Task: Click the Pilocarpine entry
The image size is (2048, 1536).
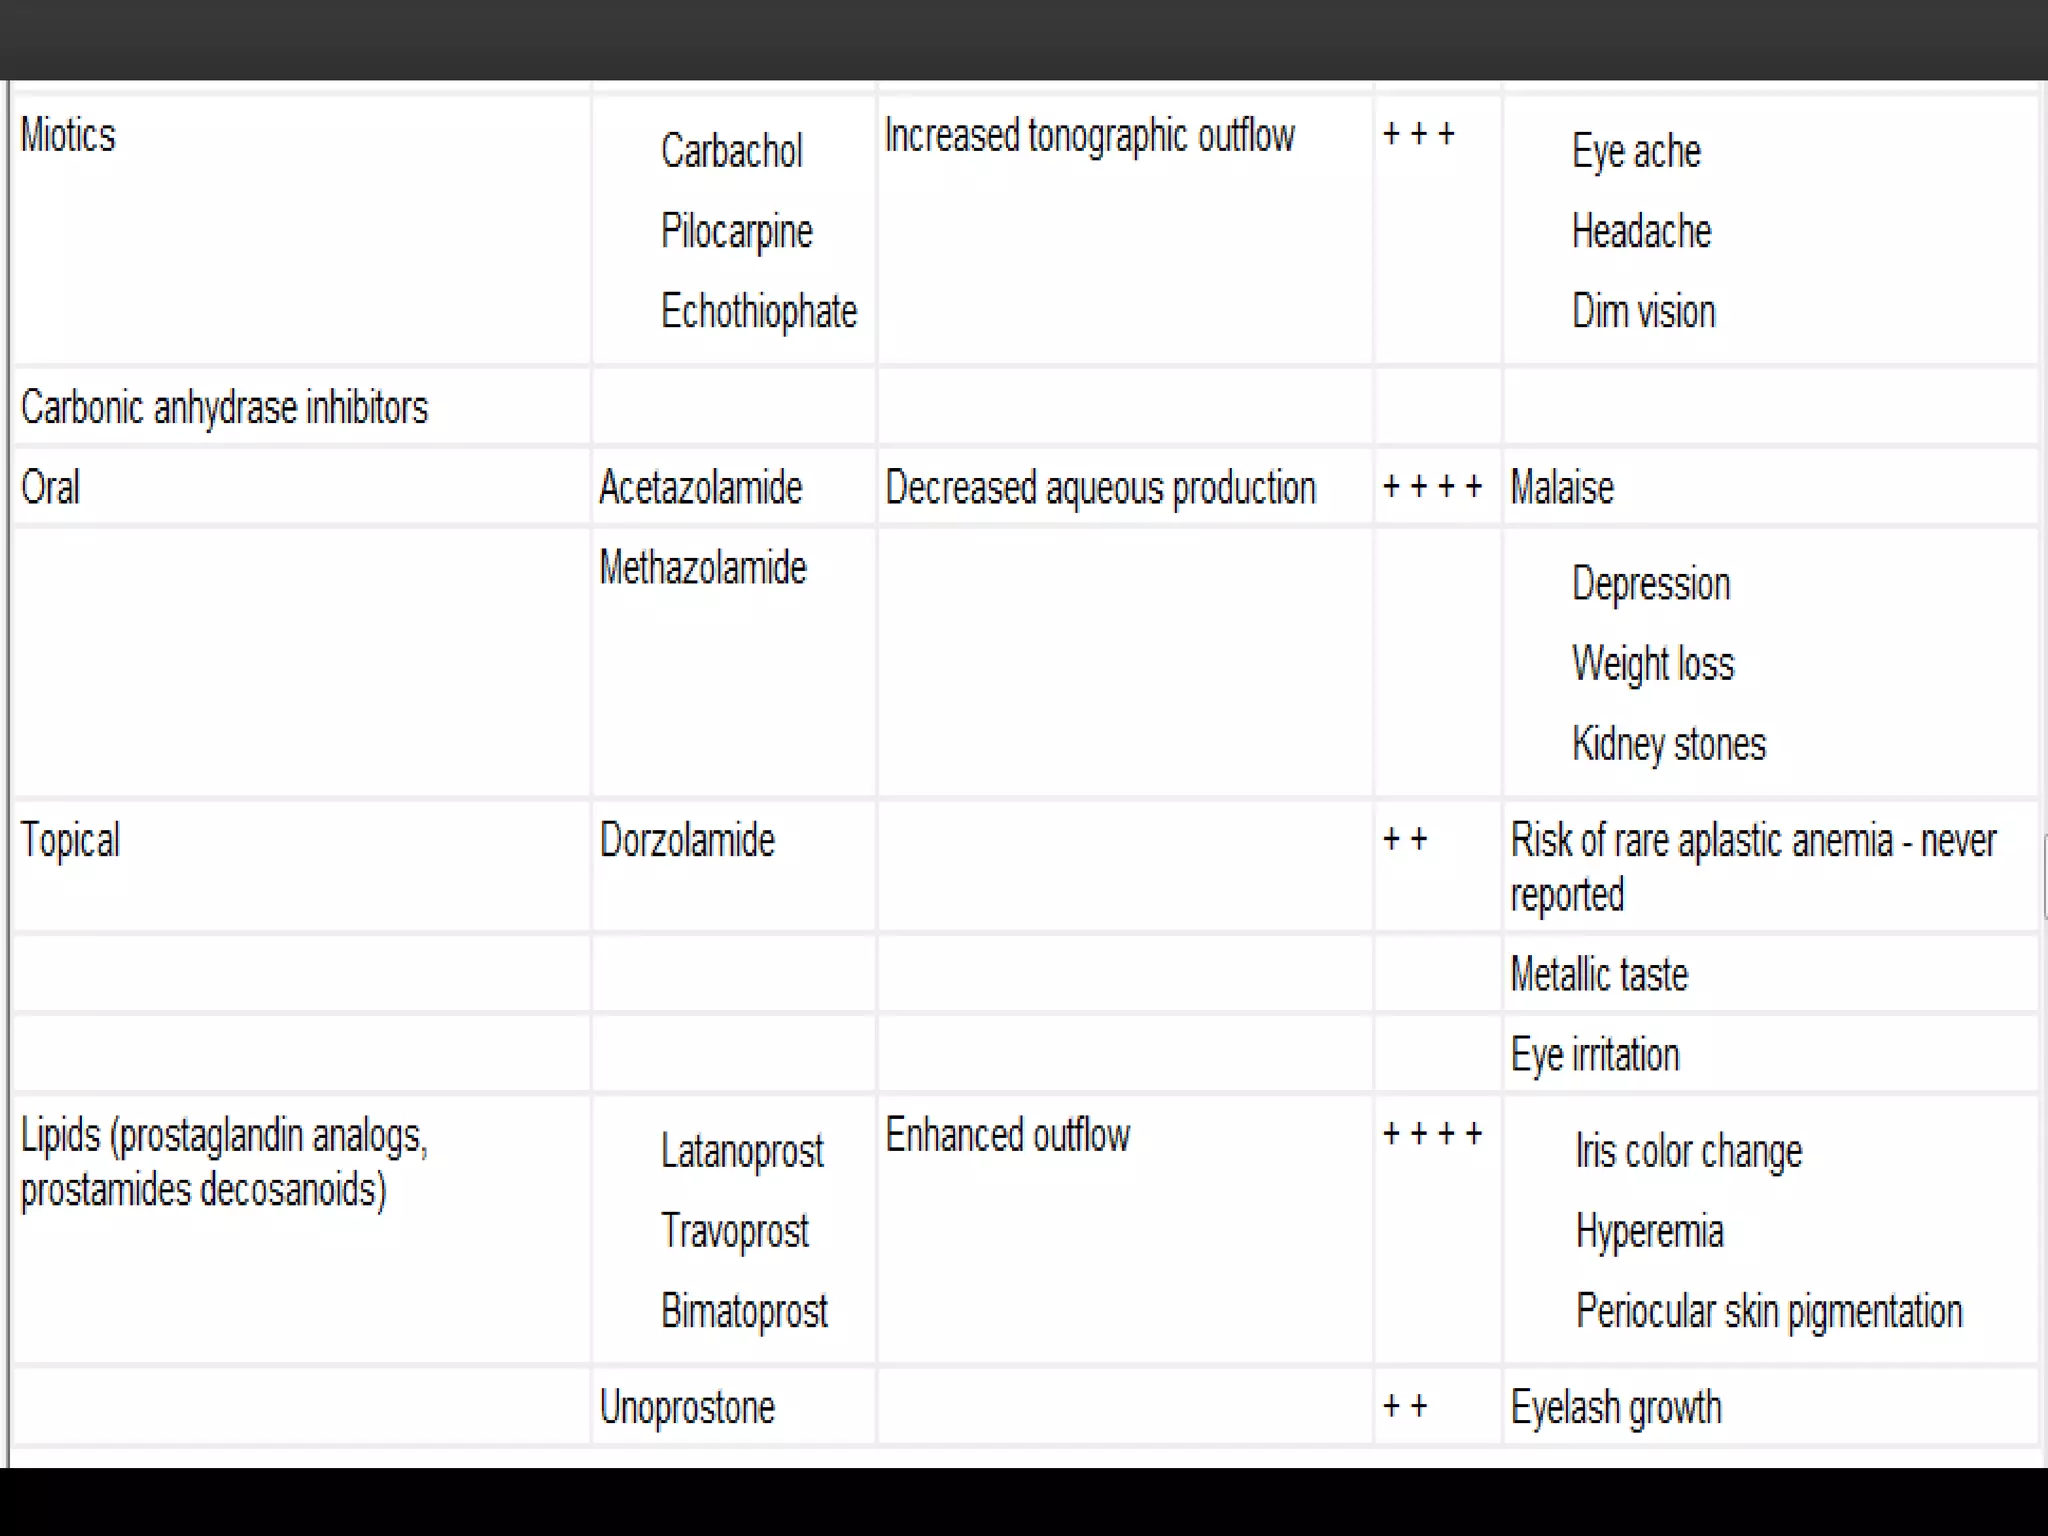Action: coord(737,232)
